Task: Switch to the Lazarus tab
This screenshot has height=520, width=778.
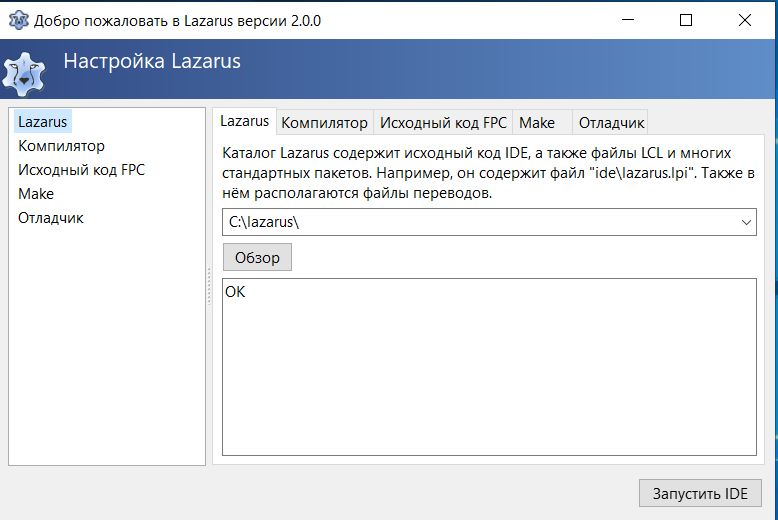Action: click(x=245, y=121)
